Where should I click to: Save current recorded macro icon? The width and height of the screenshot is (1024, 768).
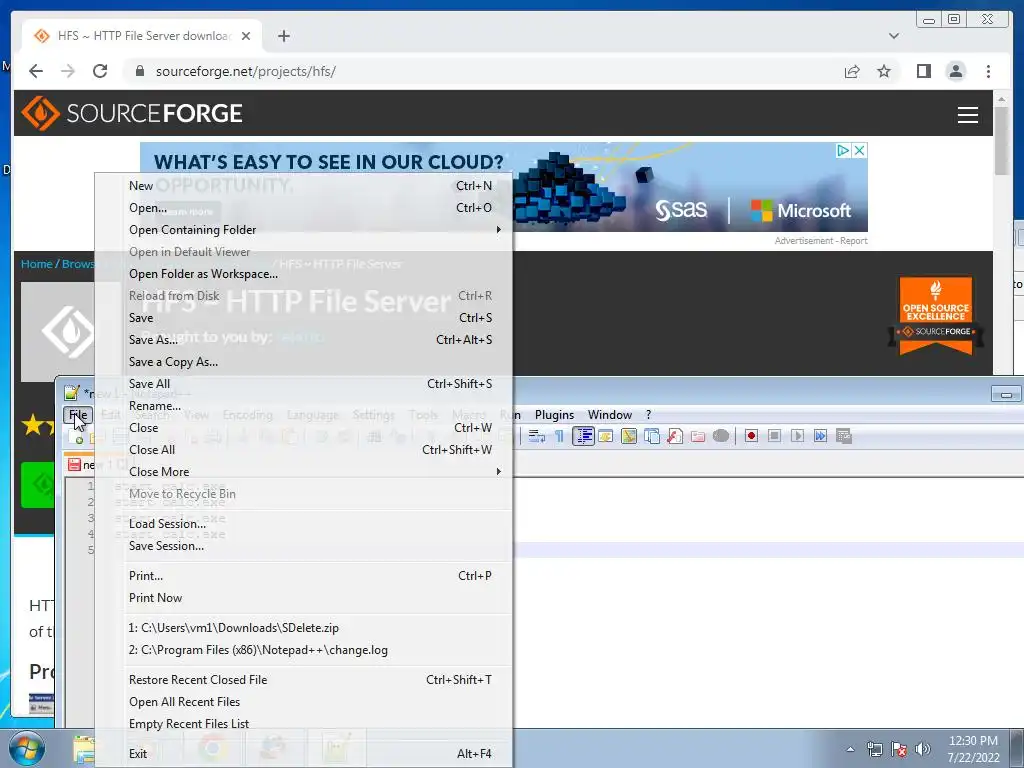pos(844,436)
